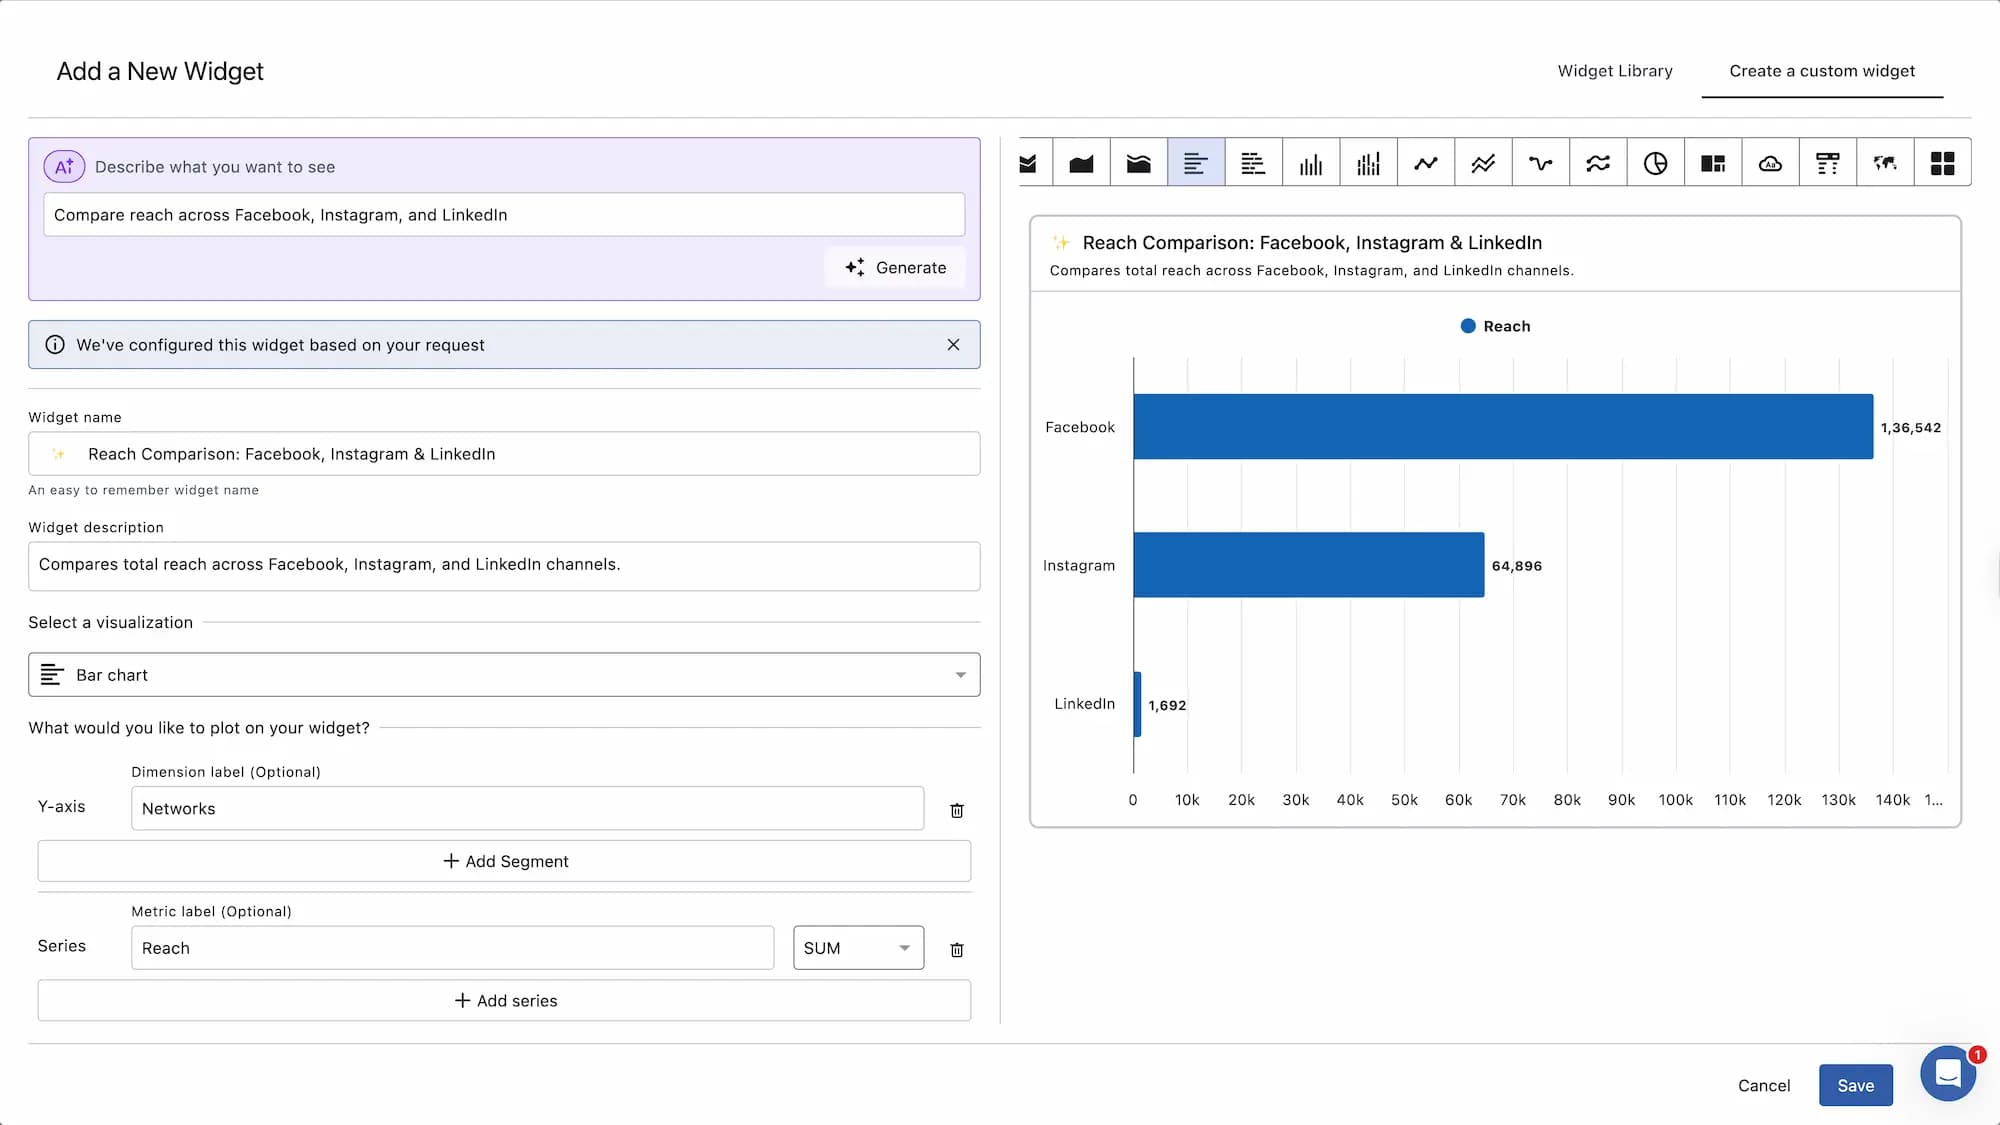The image size is (2000, 1125).
Task: Save the new widget
Action: point(1856,1085)
